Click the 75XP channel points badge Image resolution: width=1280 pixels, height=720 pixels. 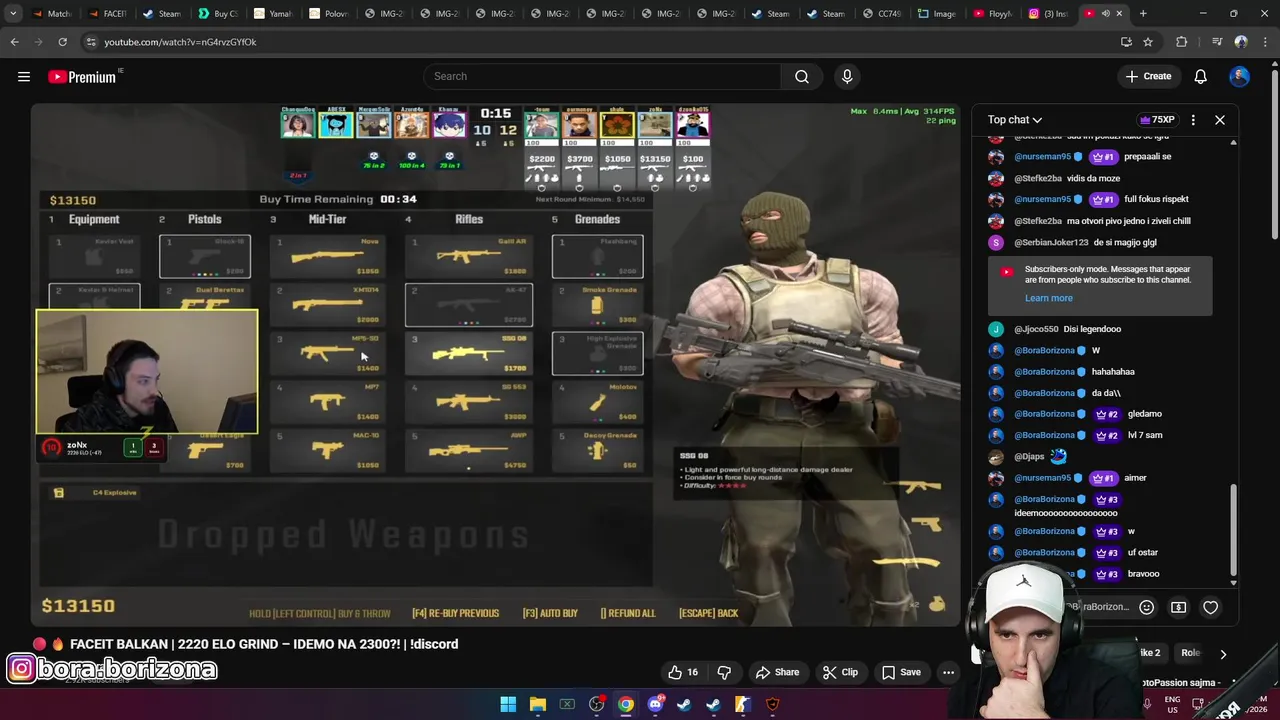(x=1159, y=120)
